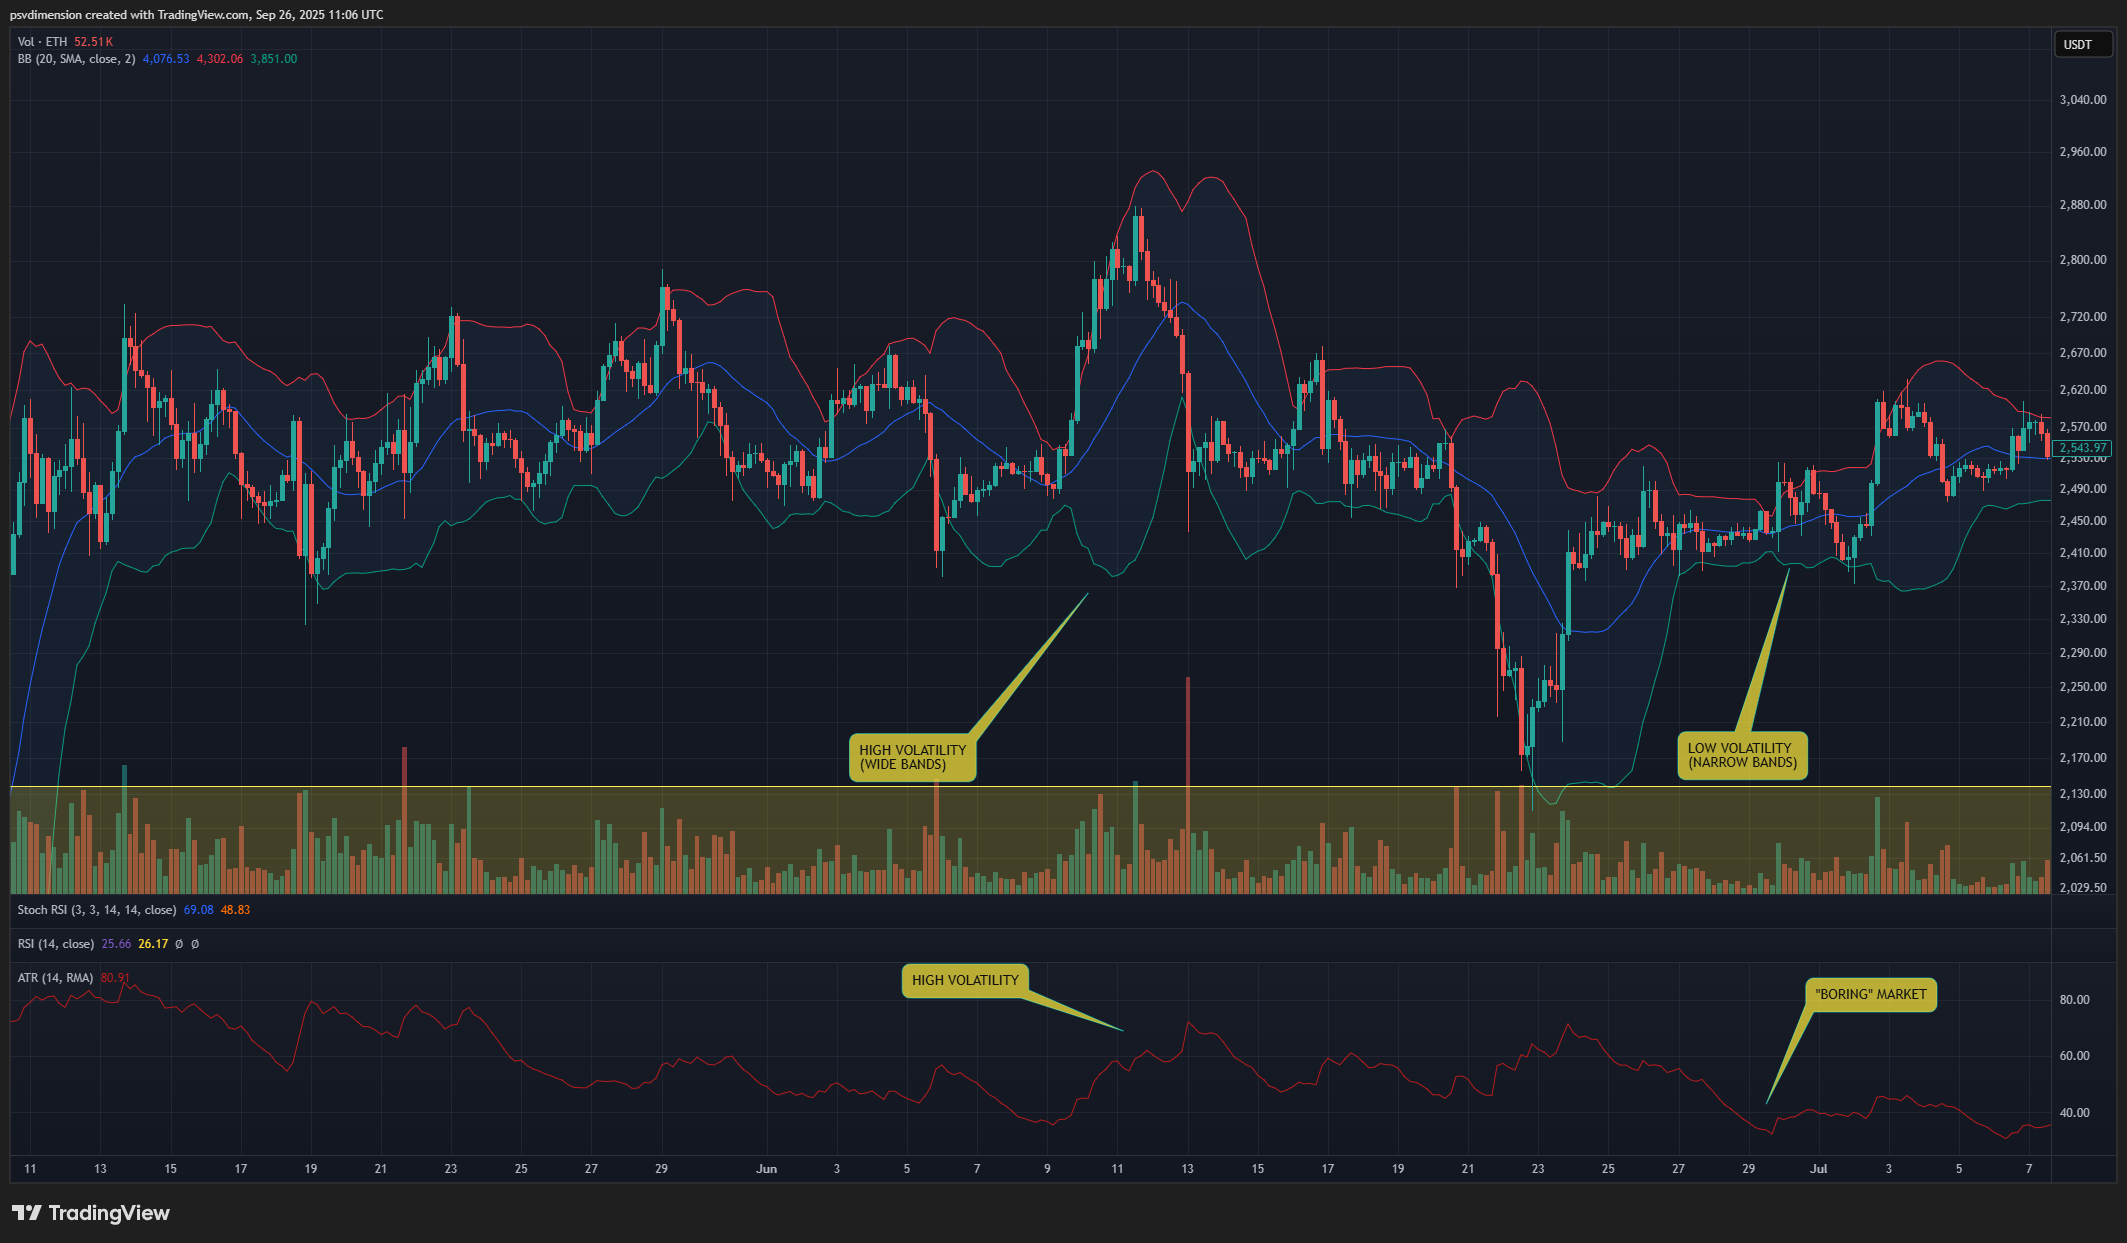This screenshot has width=2127, height=1243.
Task: Click the Vol · ETH indicator legend
Action: point(43,42)
